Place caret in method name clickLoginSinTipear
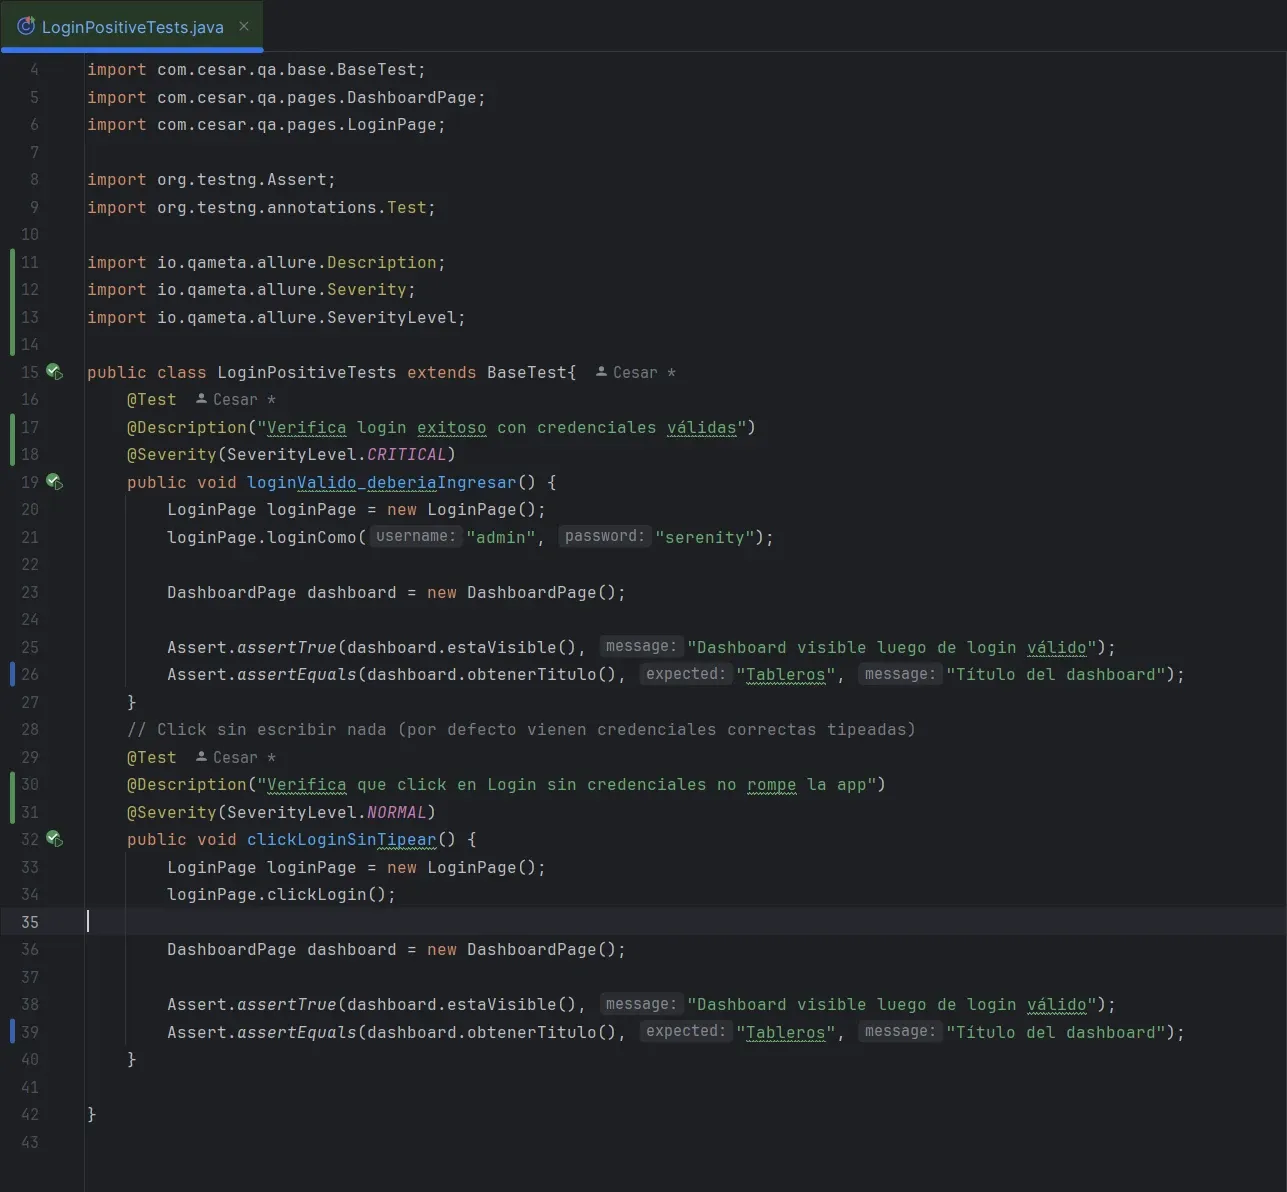1287x1192 pixels. pyautogui.click(x=341, y=839)
